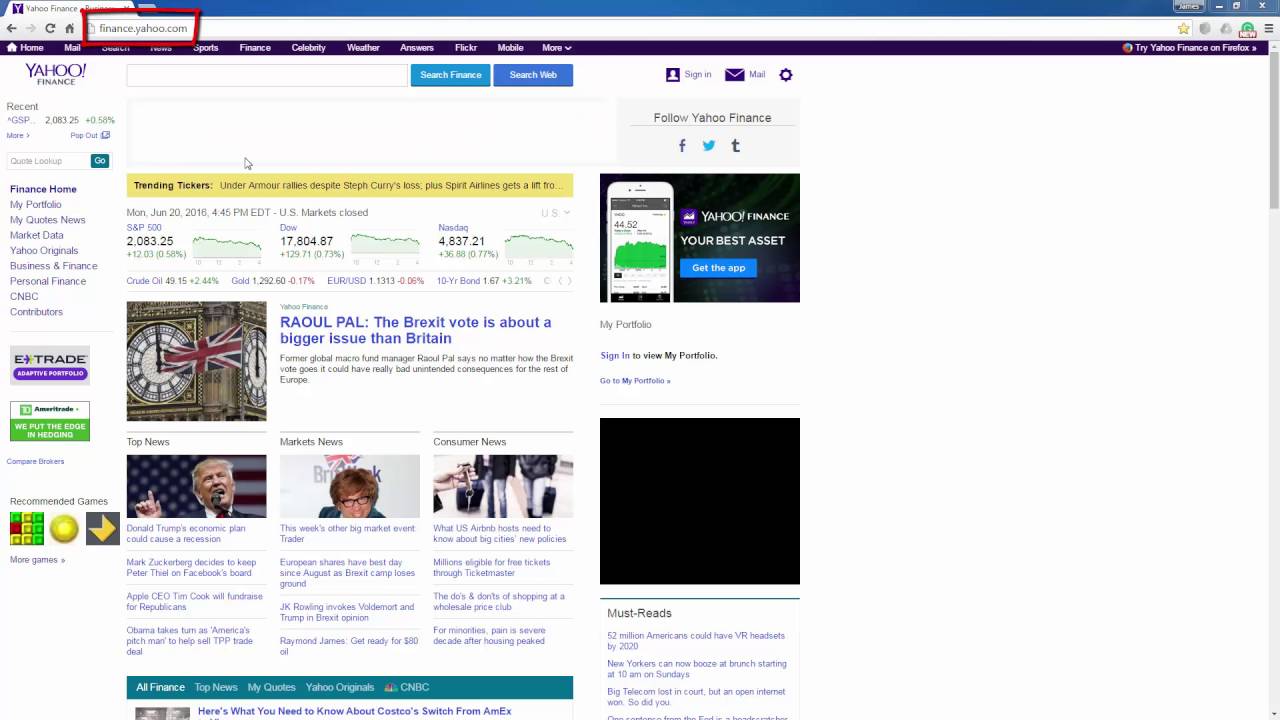
Task: Open Answers in the Yahoo navigation bar
Action: click(417, 48)
